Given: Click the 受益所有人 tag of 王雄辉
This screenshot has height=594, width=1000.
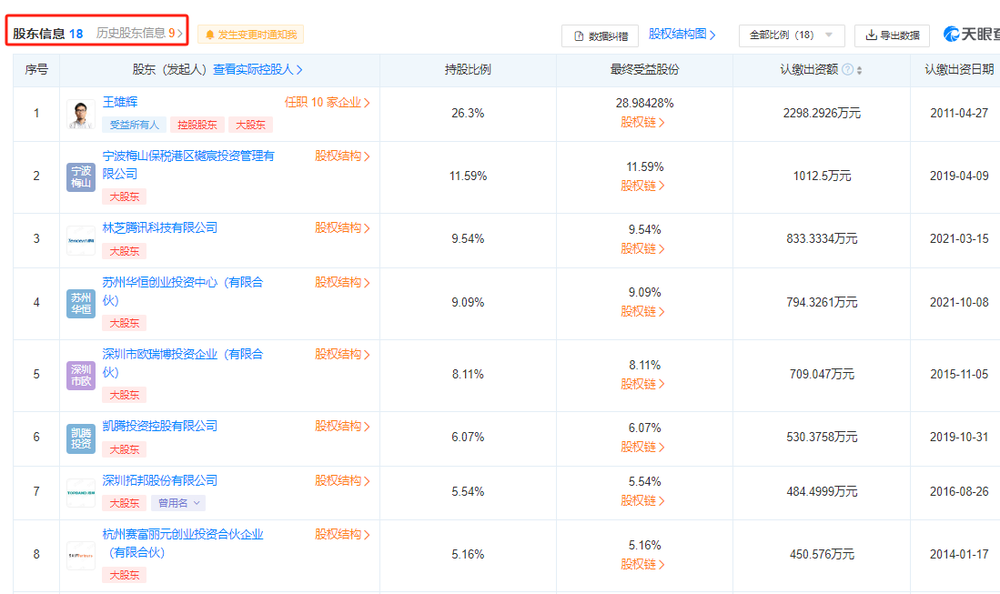Looking at the screenshot, I should point(134,124).
